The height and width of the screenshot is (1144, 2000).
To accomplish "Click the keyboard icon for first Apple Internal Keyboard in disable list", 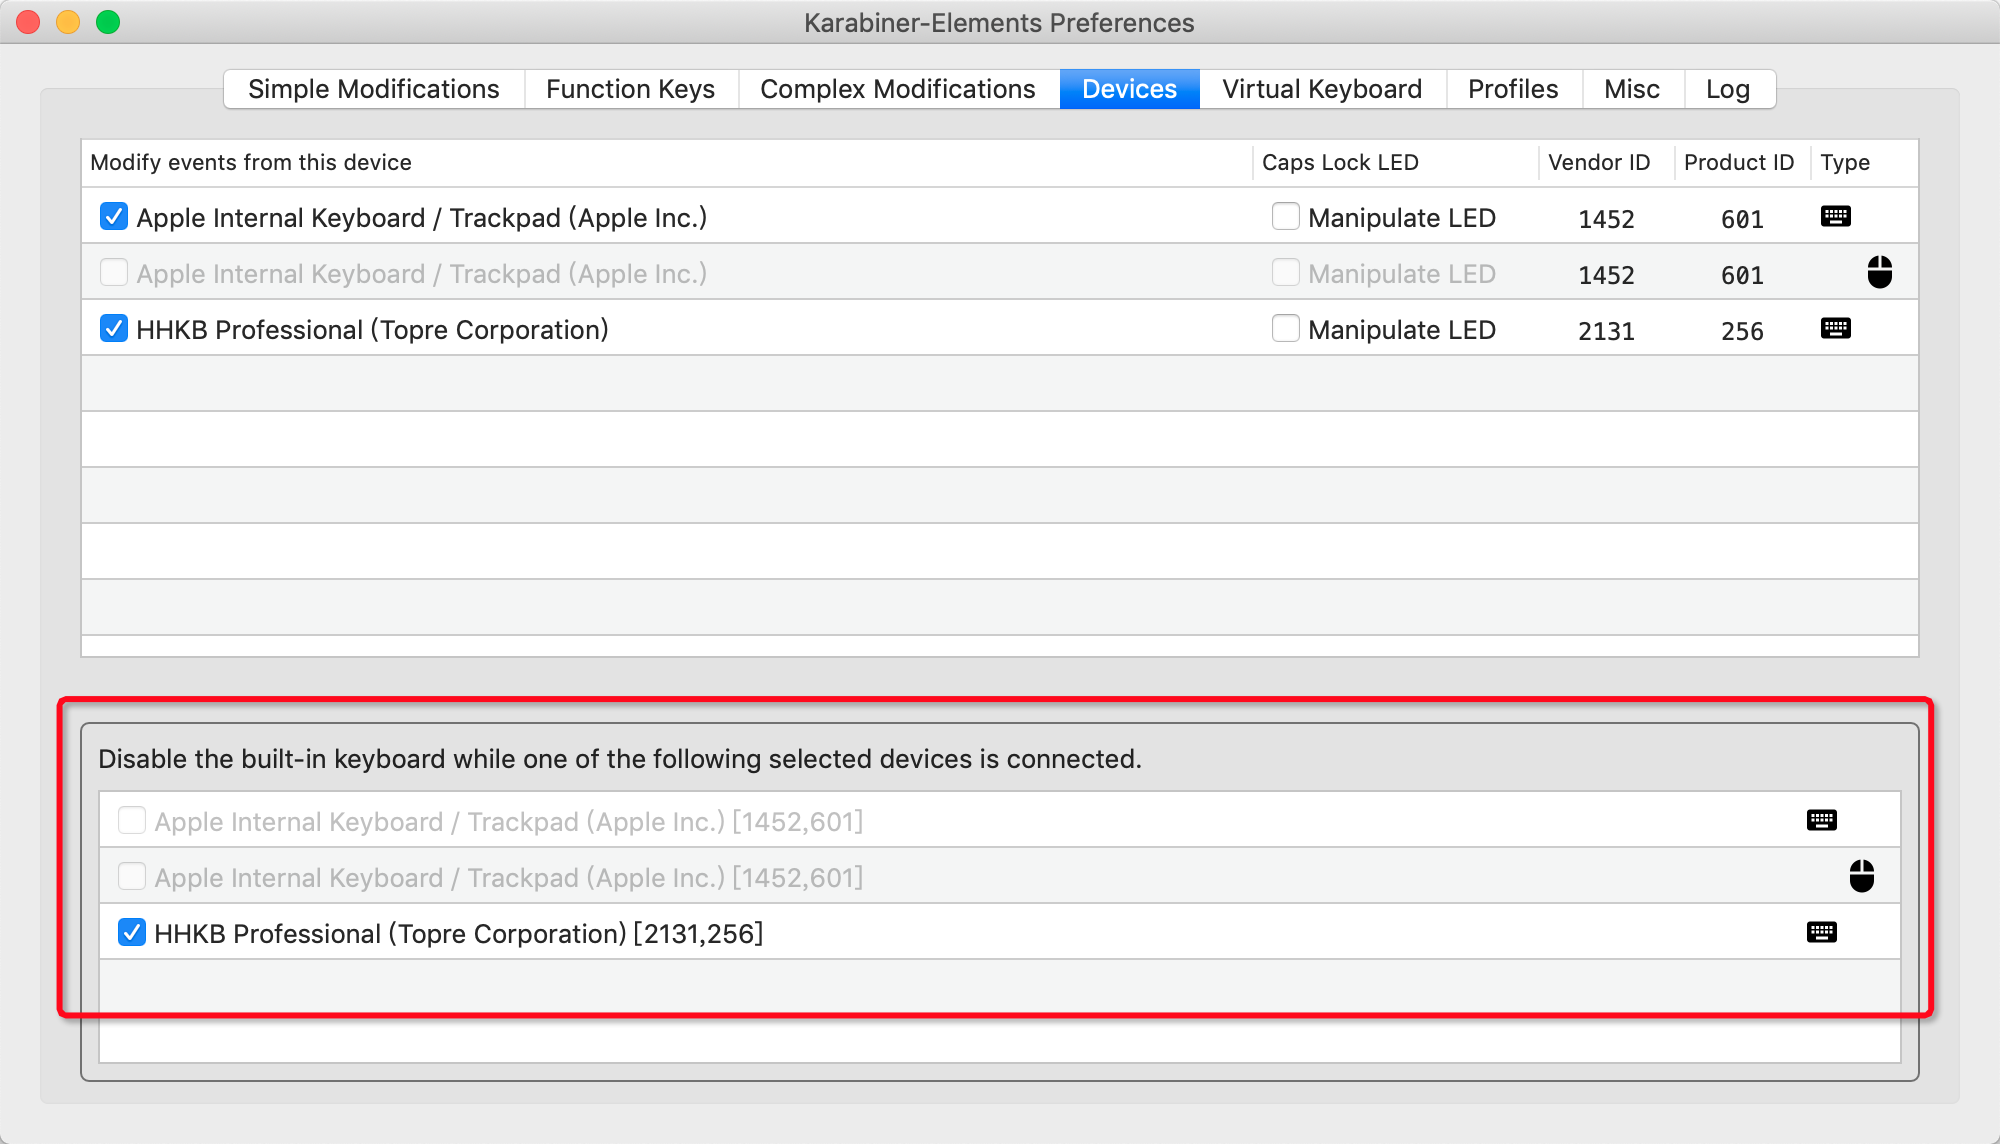I will click(1821, 820).
